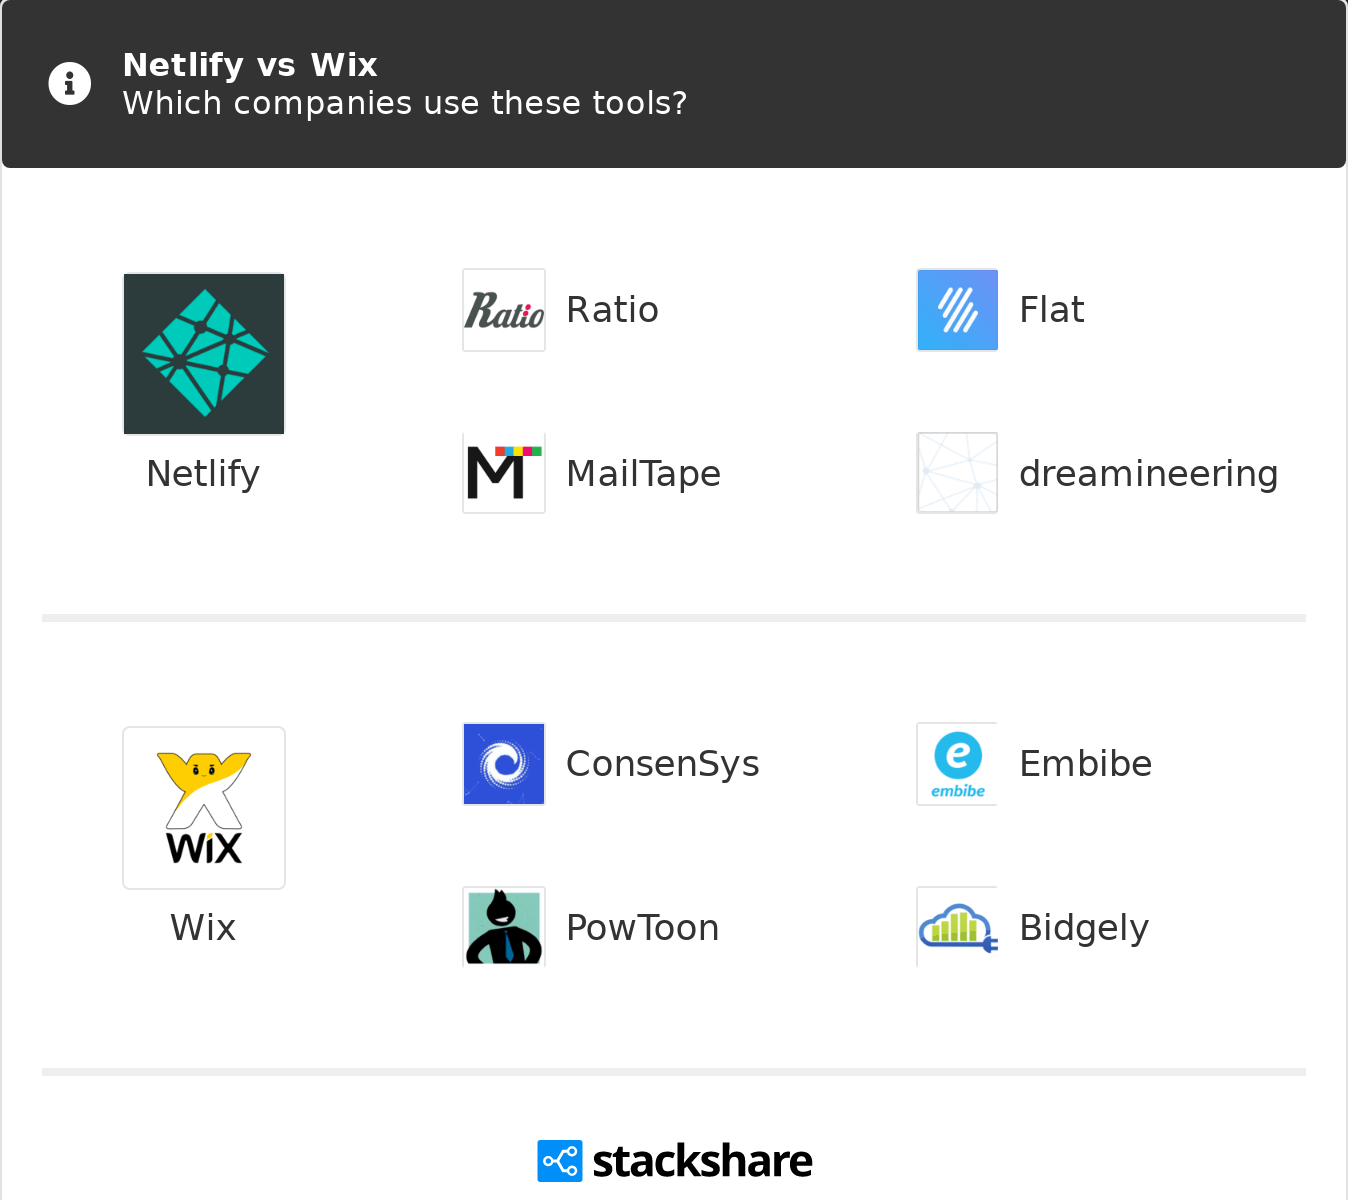Screen dimensions: 1348x1200
Task: Click the Bidgely cloud logo
Action: pos(958,927)
